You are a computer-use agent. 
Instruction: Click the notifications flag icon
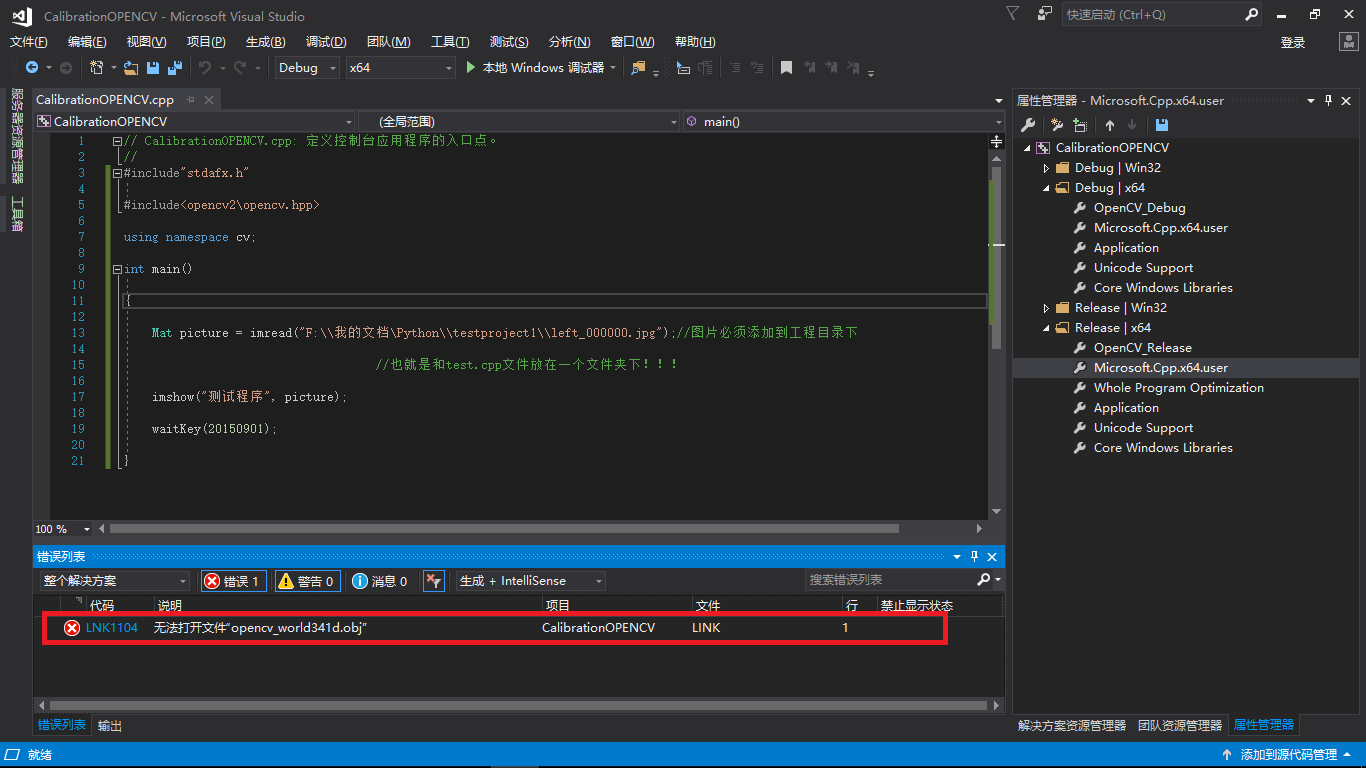point(1013,14)
